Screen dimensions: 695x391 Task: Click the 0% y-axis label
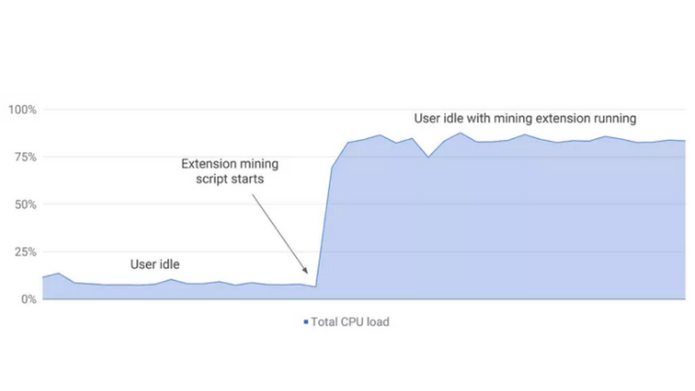pos(29,299)
